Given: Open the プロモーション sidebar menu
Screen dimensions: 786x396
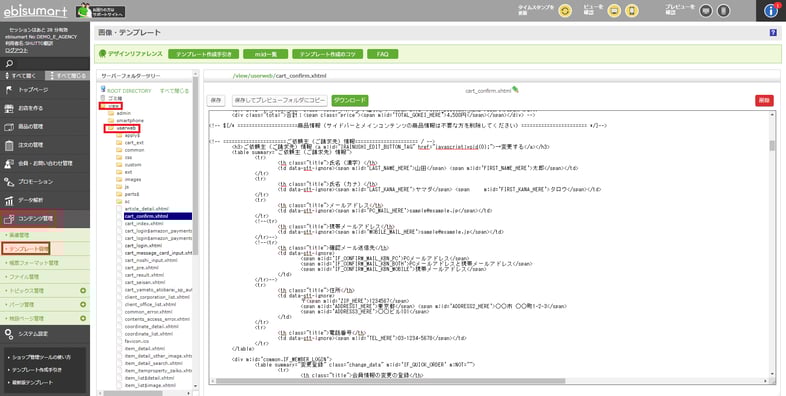Looking at the screenshot, I should pos(45,181).
